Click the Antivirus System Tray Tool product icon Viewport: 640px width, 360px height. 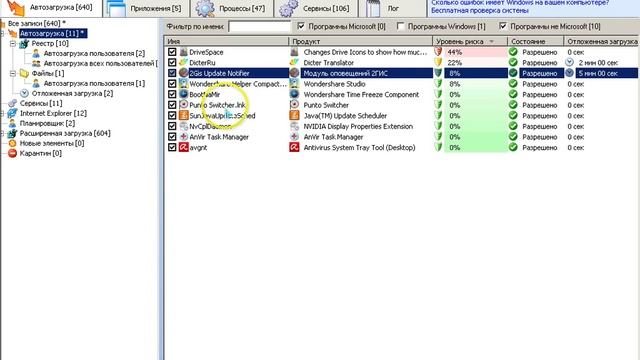coord(294,147)
